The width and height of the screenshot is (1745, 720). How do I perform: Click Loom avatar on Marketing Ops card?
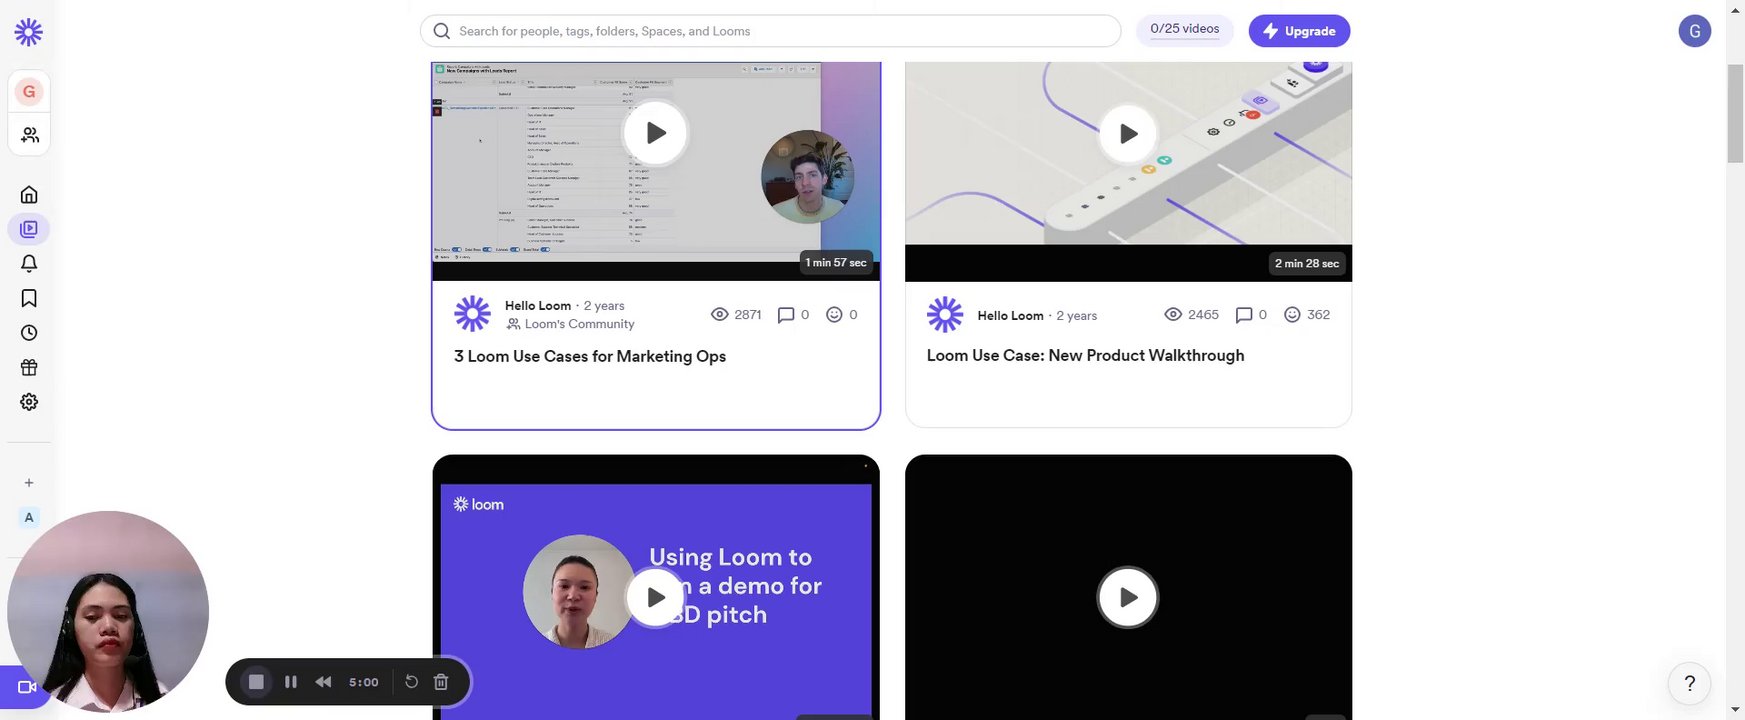472,314
